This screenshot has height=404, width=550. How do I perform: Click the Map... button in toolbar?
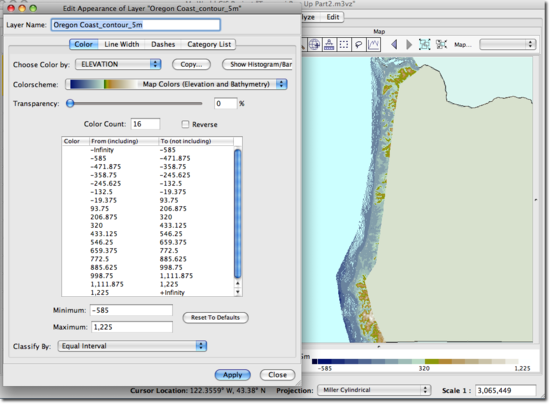click(x=463, y=45)
